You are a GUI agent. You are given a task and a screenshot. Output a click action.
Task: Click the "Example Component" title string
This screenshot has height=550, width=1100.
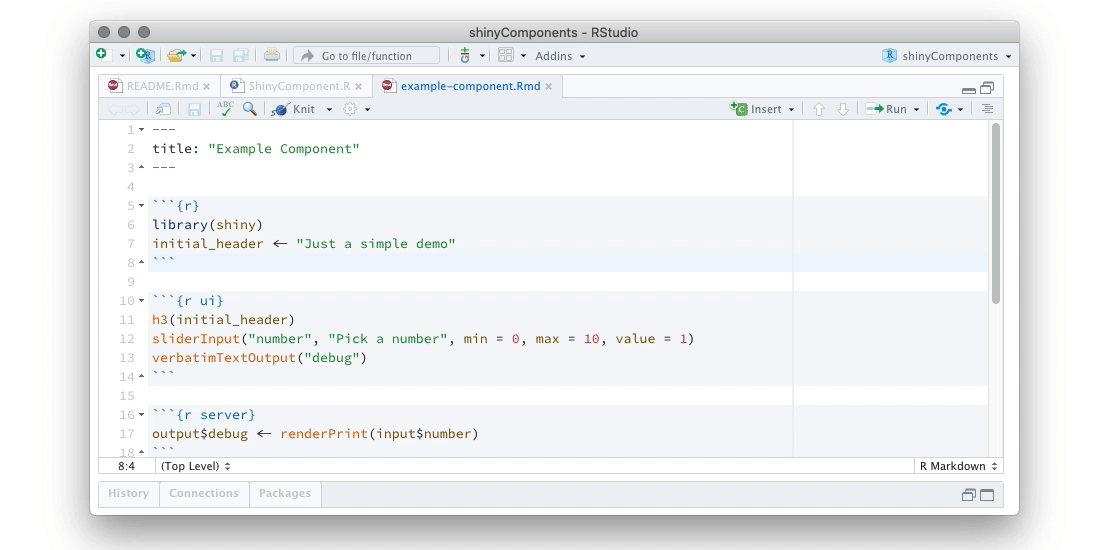point(284,149)
